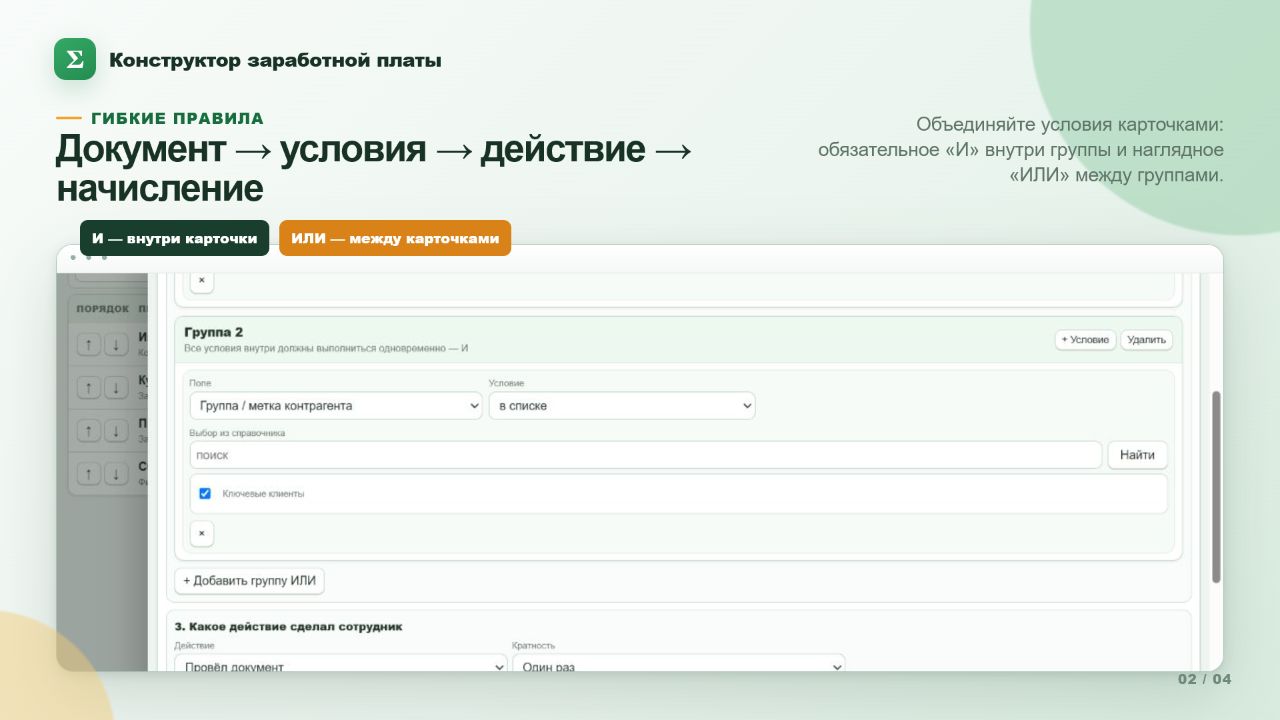
Task: Click the 'Все условия внутри должны выполниться' hint text
Action: coord(326,349)
